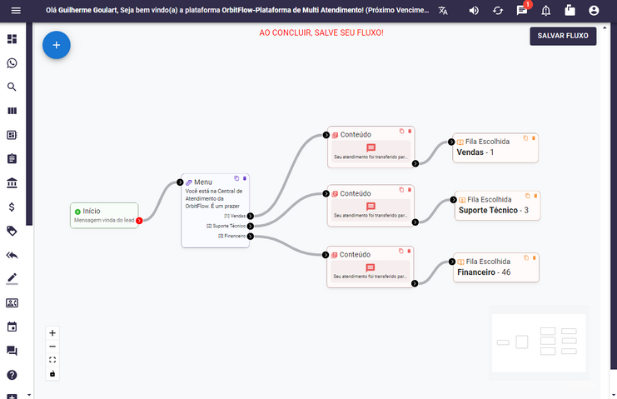Open the internal chat bubbles icon in sidebar
Image resolution: width=617 pixels, height=399 pixels.
(x=12, y=351)
